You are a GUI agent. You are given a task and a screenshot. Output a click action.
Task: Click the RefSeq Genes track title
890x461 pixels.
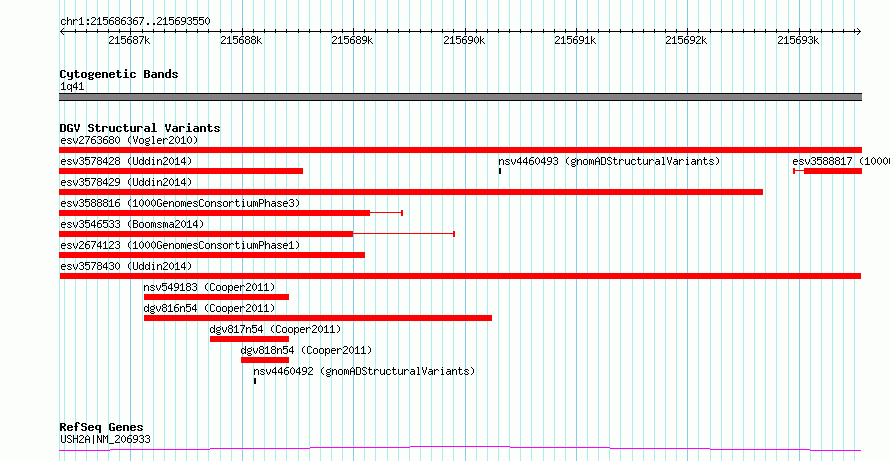102,427
